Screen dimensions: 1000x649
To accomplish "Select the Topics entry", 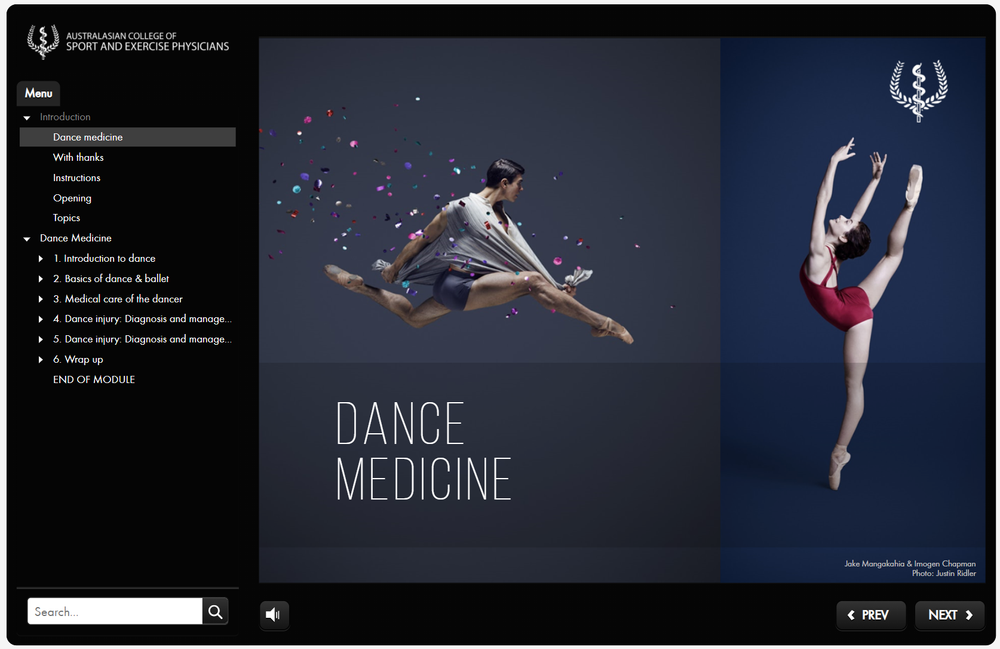I will point(66,217).
